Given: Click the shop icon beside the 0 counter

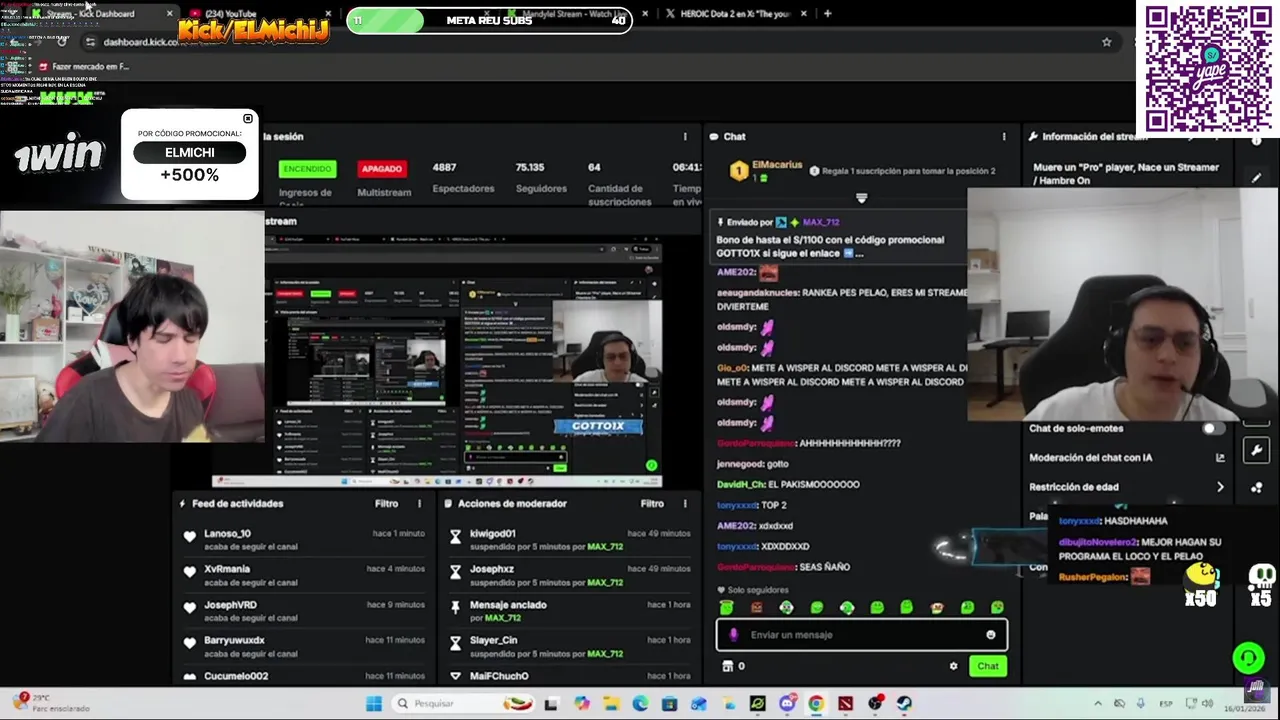Looking at the screenshot, I should (x=727, y=666).
